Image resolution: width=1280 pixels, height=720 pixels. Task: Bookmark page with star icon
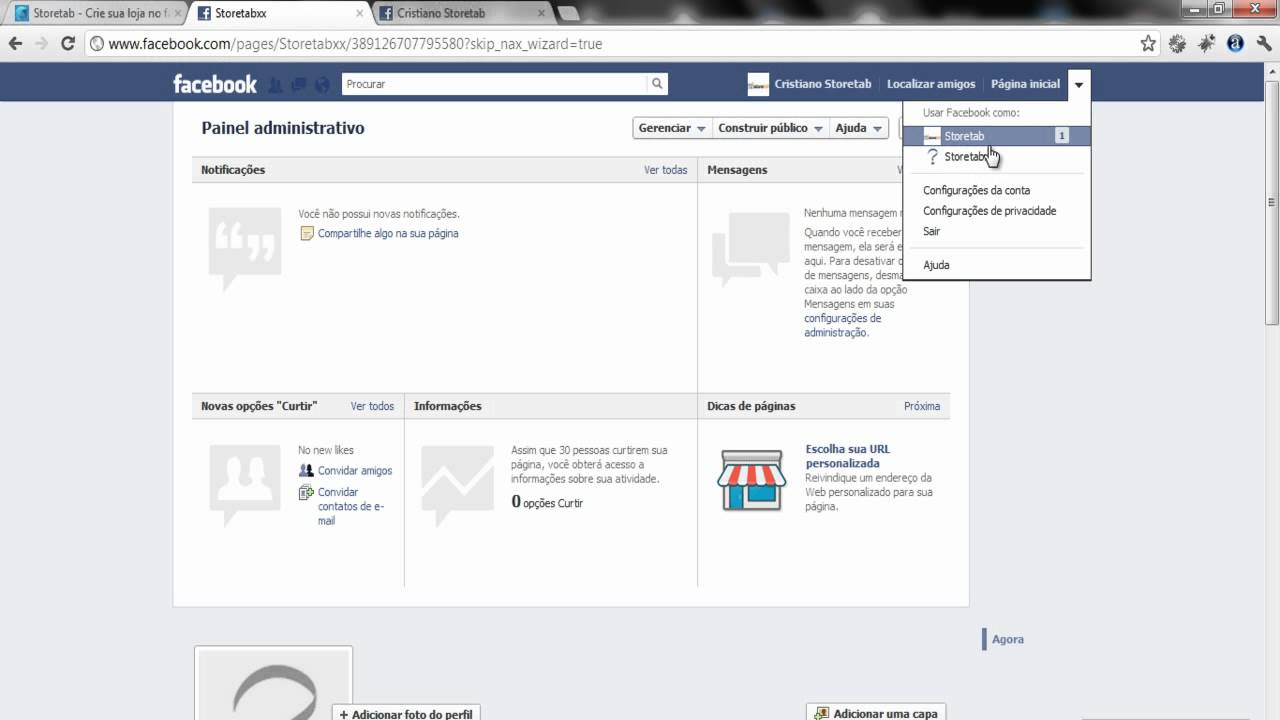(x=1148, y=44)
